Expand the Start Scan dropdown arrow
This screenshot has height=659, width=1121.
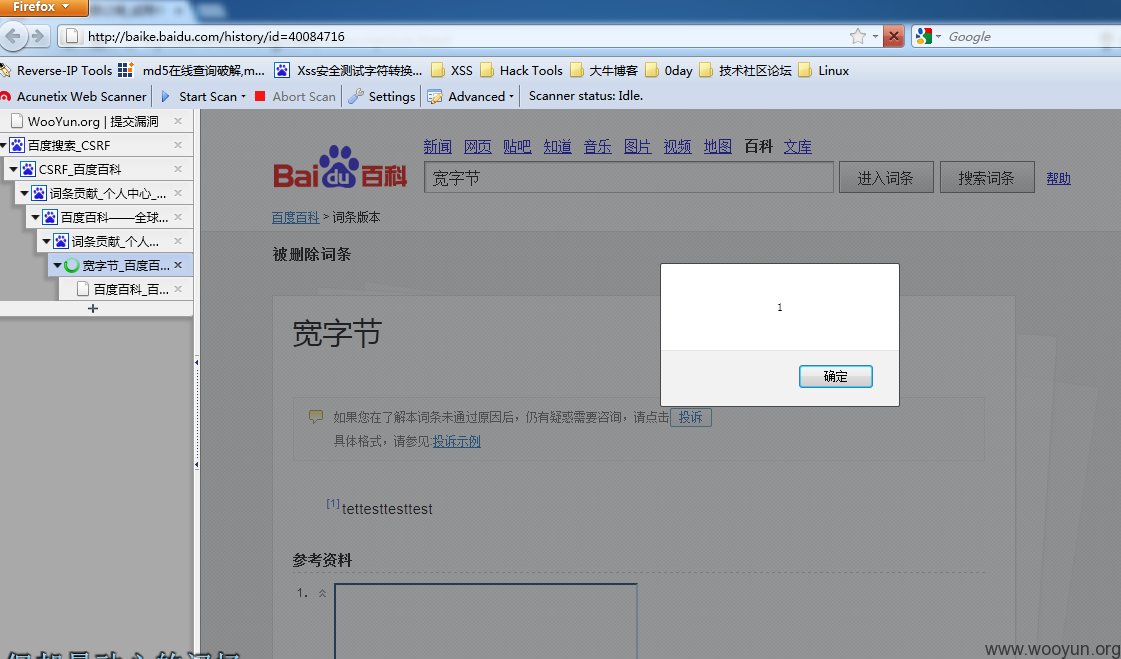tap(243, 96)
